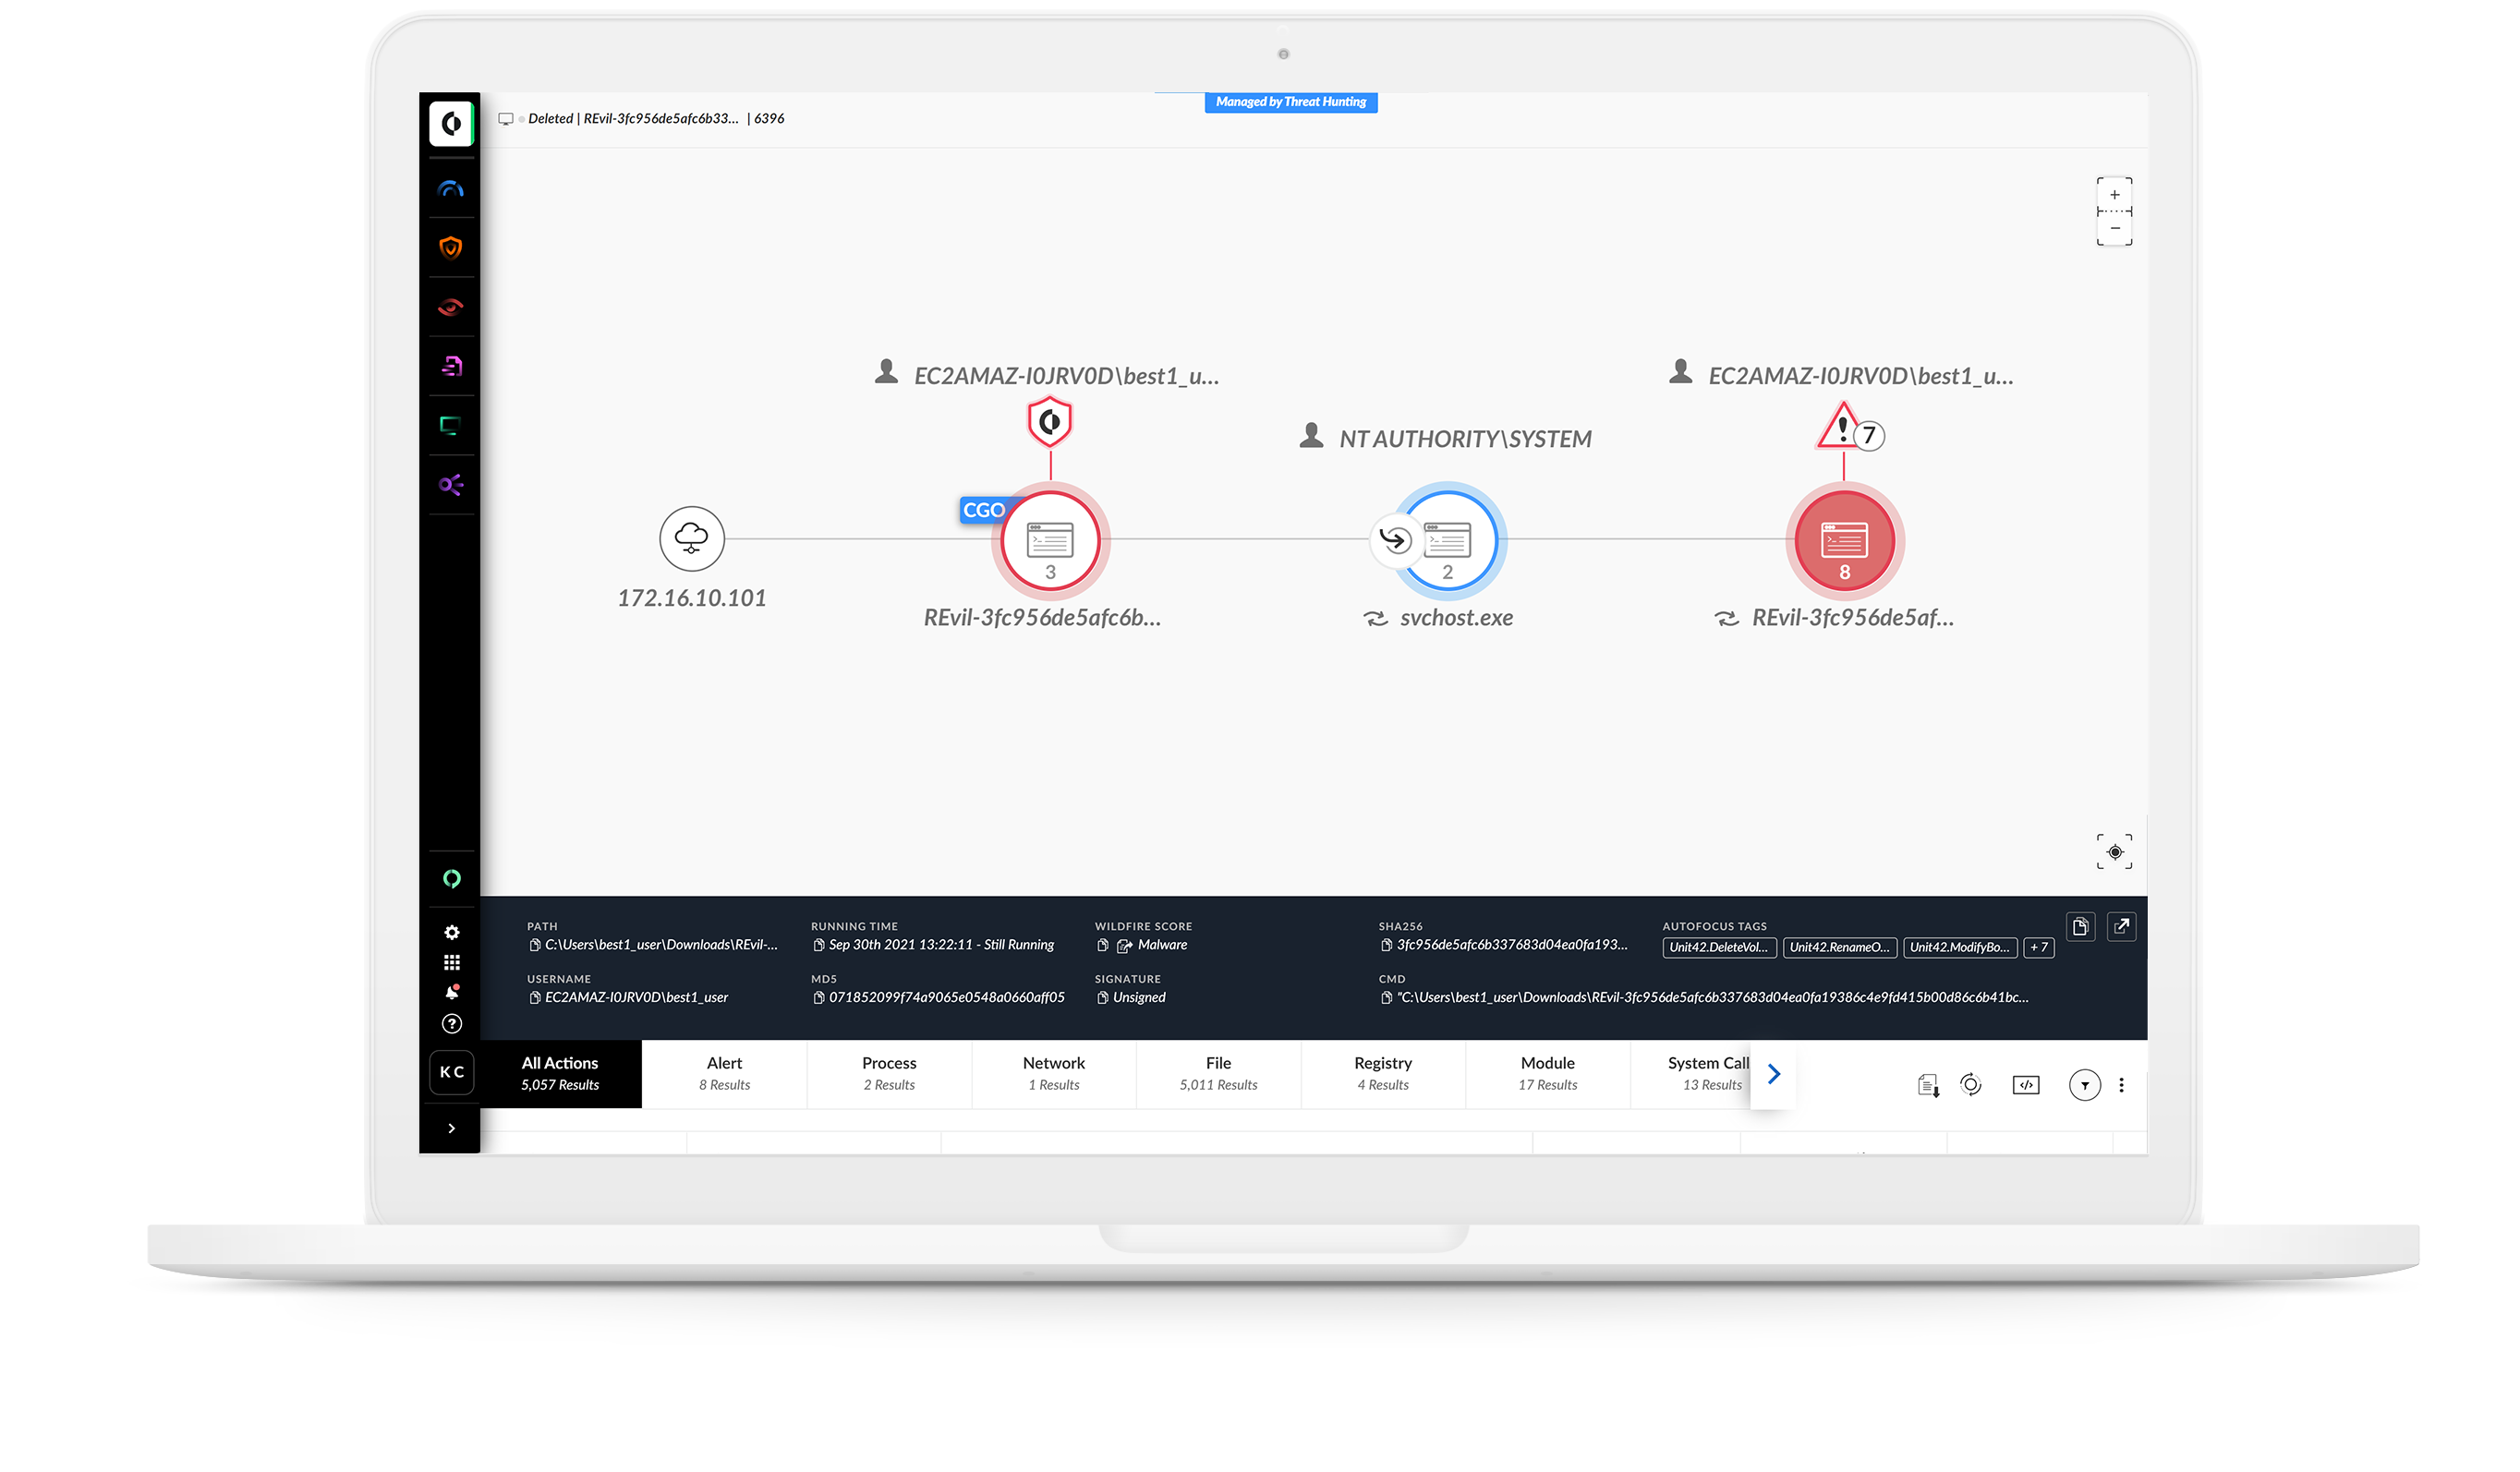Viewport: 2520px width, 1472px height.
Task: Open the three-dot overflow menu near the filter
Action: (x=2122, y=1084)
